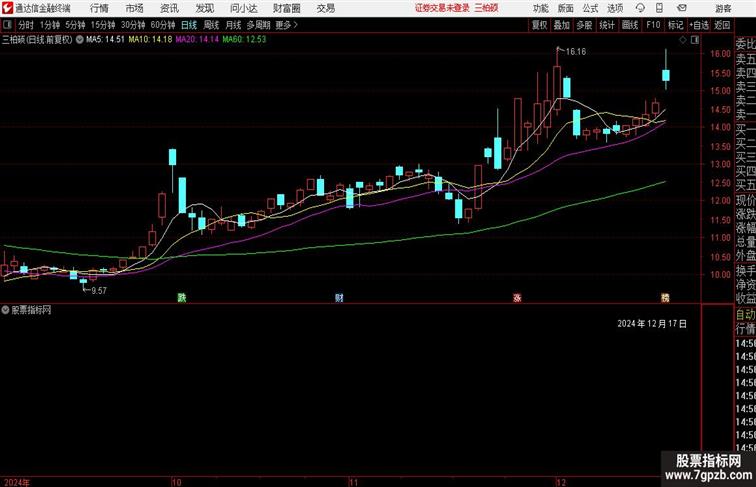Switch to 1分钟 period tab

pos(50,25)
